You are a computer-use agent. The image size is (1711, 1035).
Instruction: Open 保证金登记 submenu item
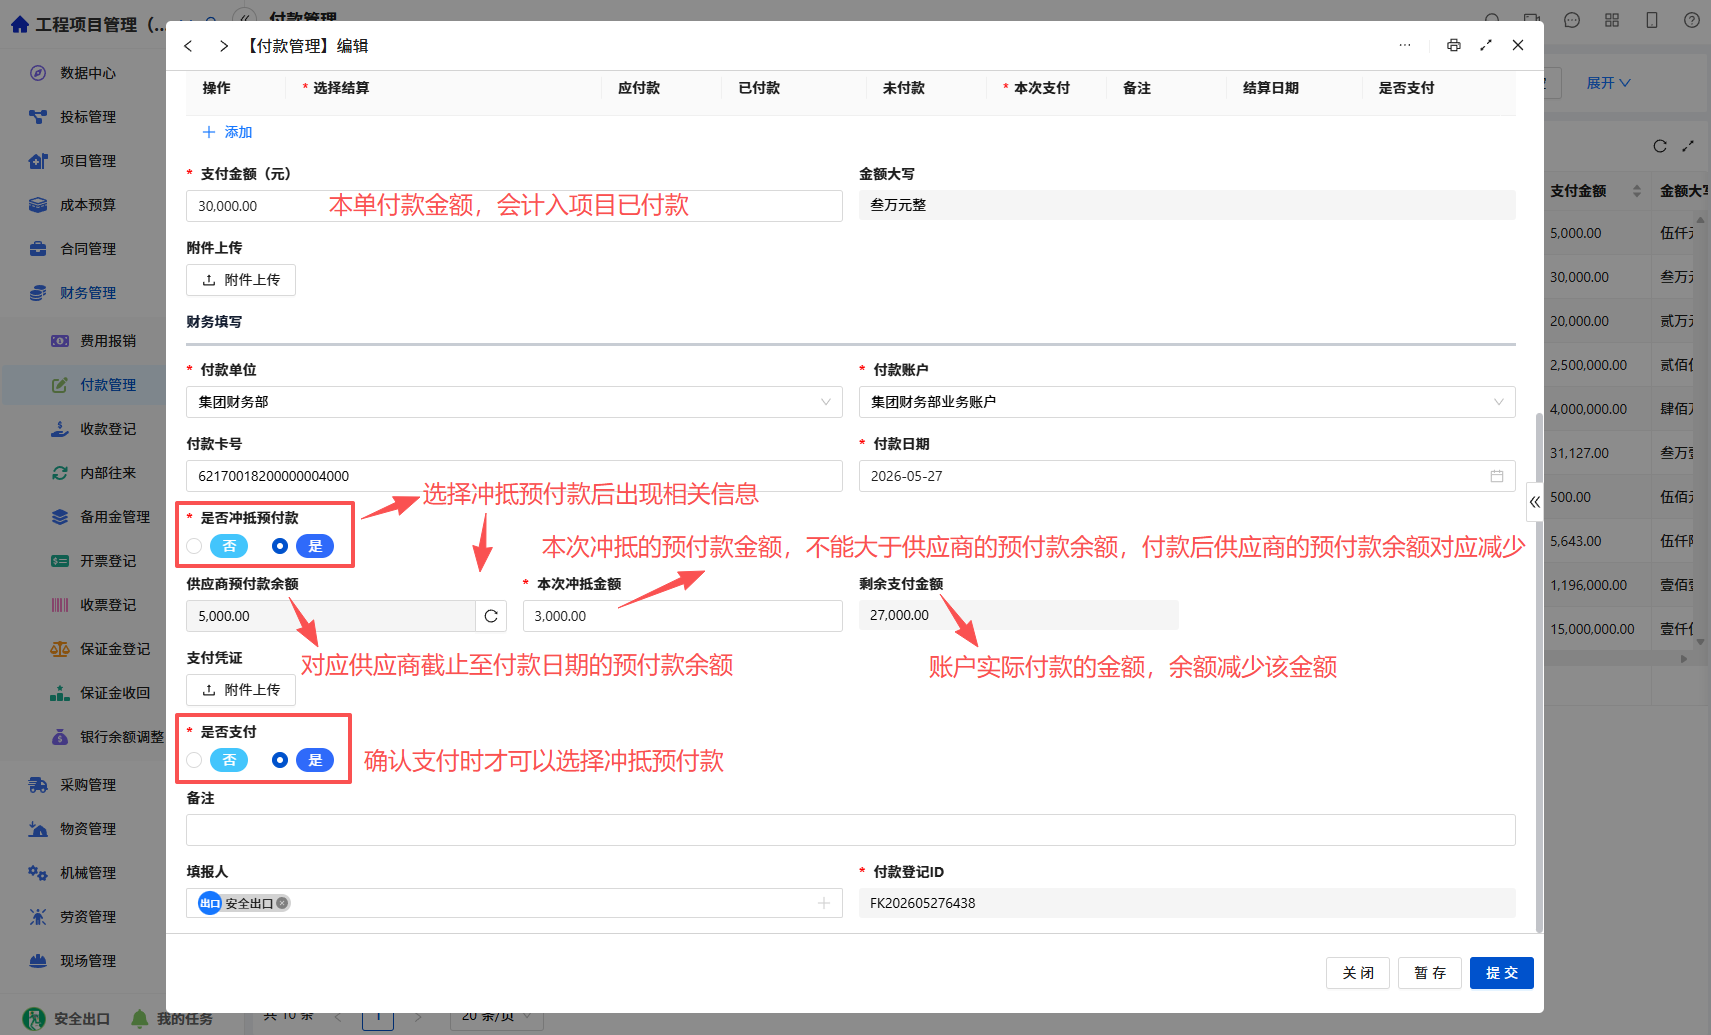point(115,649)
